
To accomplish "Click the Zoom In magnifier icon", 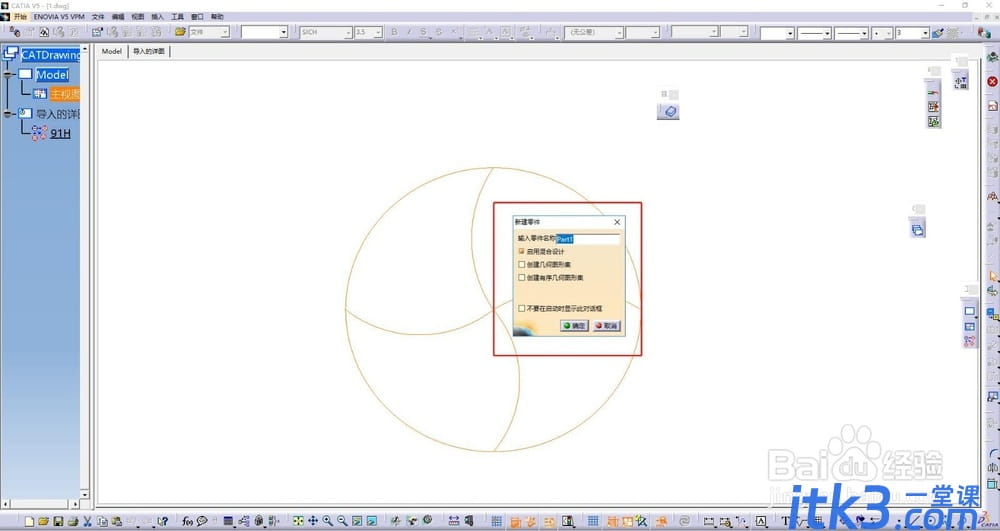I will pyautogui.click(x=327, y=521).
